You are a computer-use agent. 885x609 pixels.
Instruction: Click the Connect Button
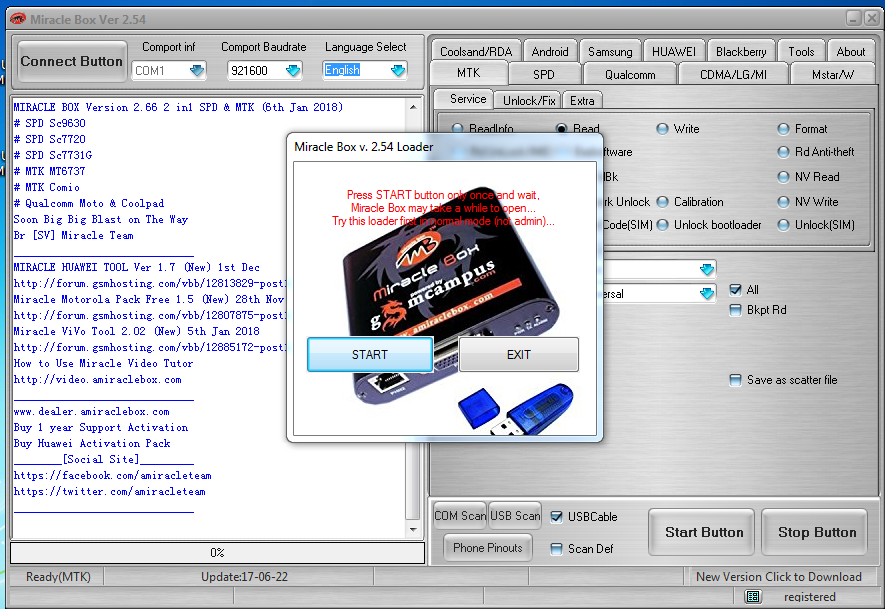coord(72,62)
